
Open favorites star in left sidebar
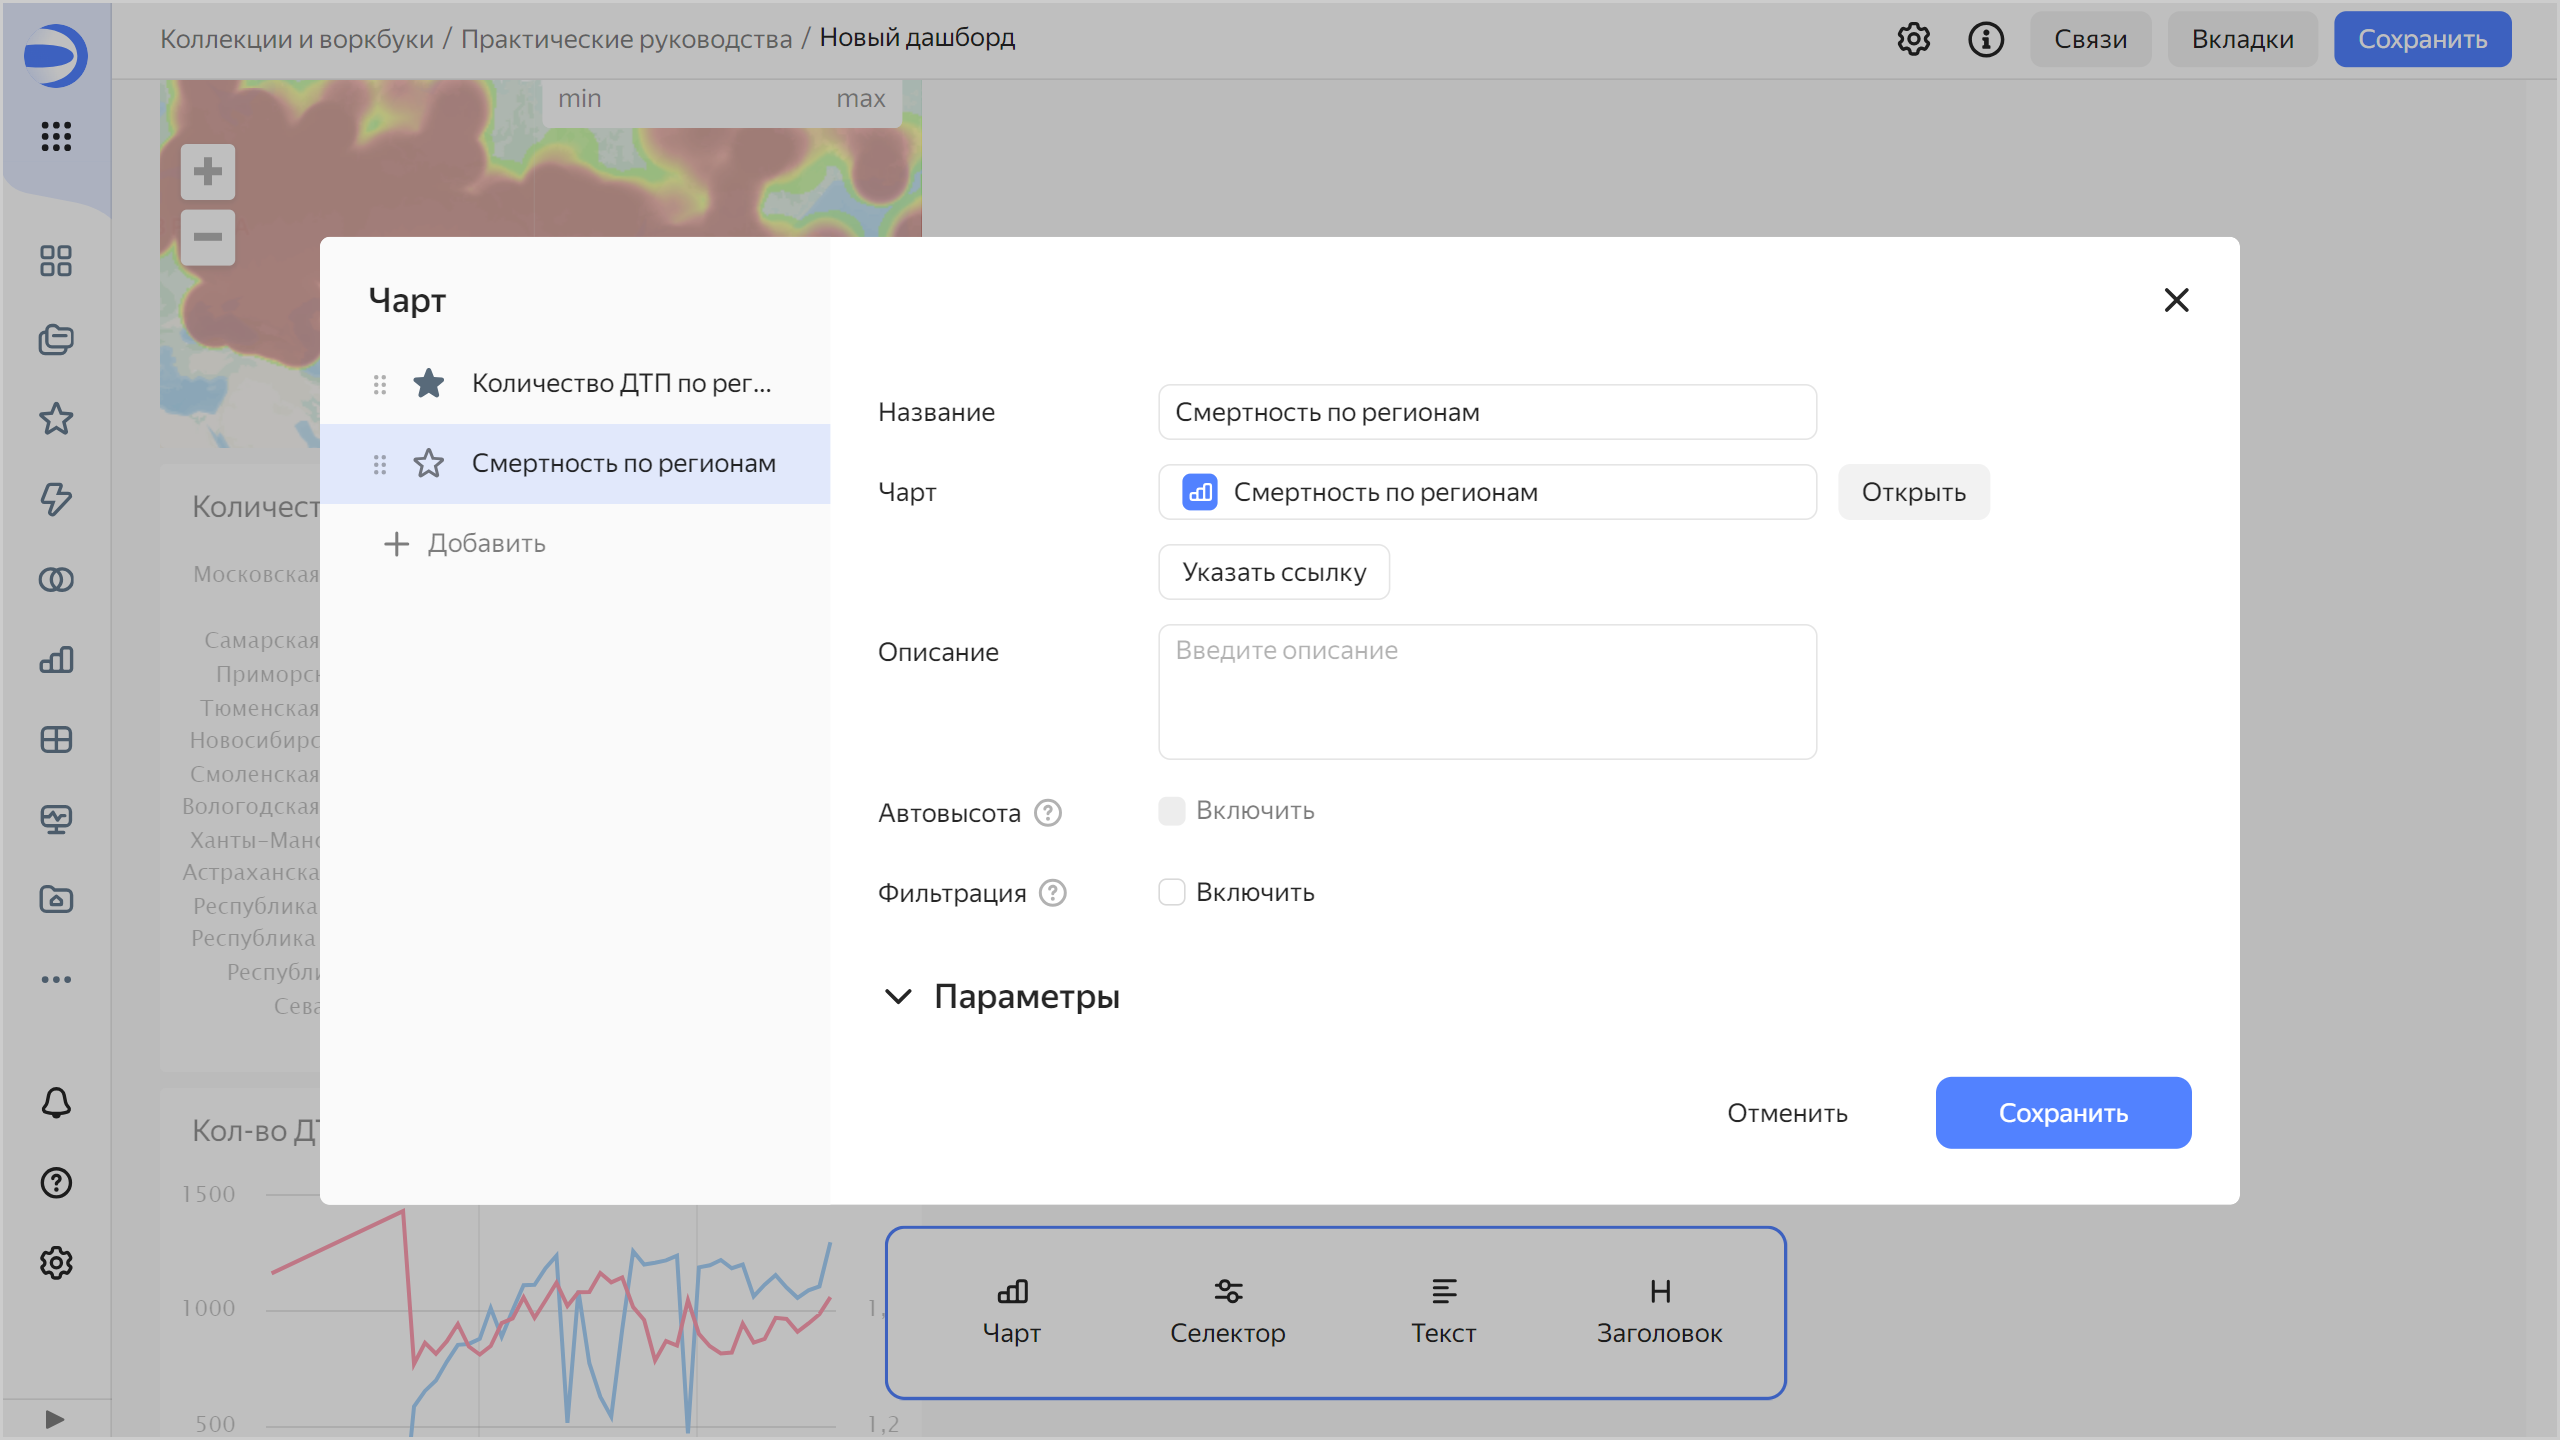pyautogui.click(x=56, y=419)
